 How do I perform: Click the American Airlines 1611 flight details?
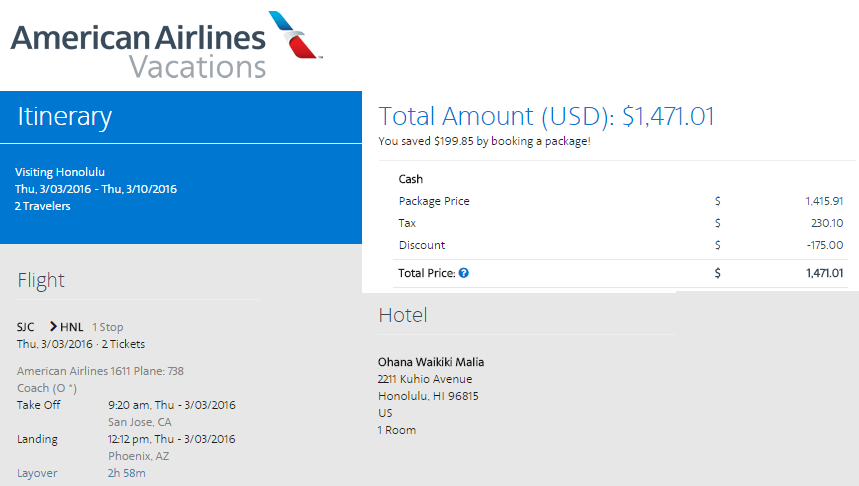click(100, 371)
